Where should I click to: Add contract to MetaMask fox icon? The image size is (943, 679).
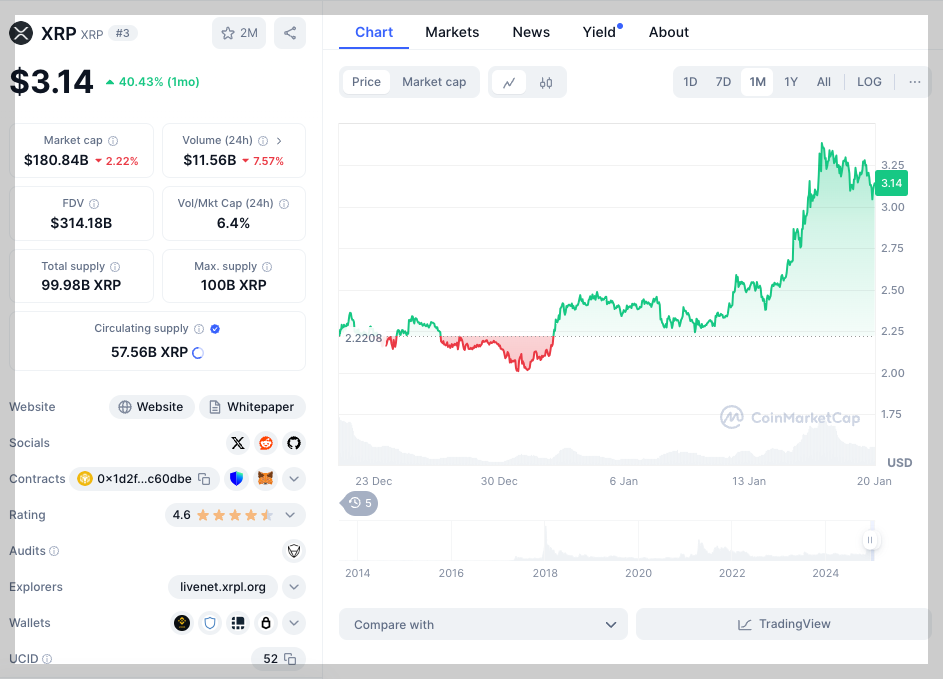click(265, 479)
